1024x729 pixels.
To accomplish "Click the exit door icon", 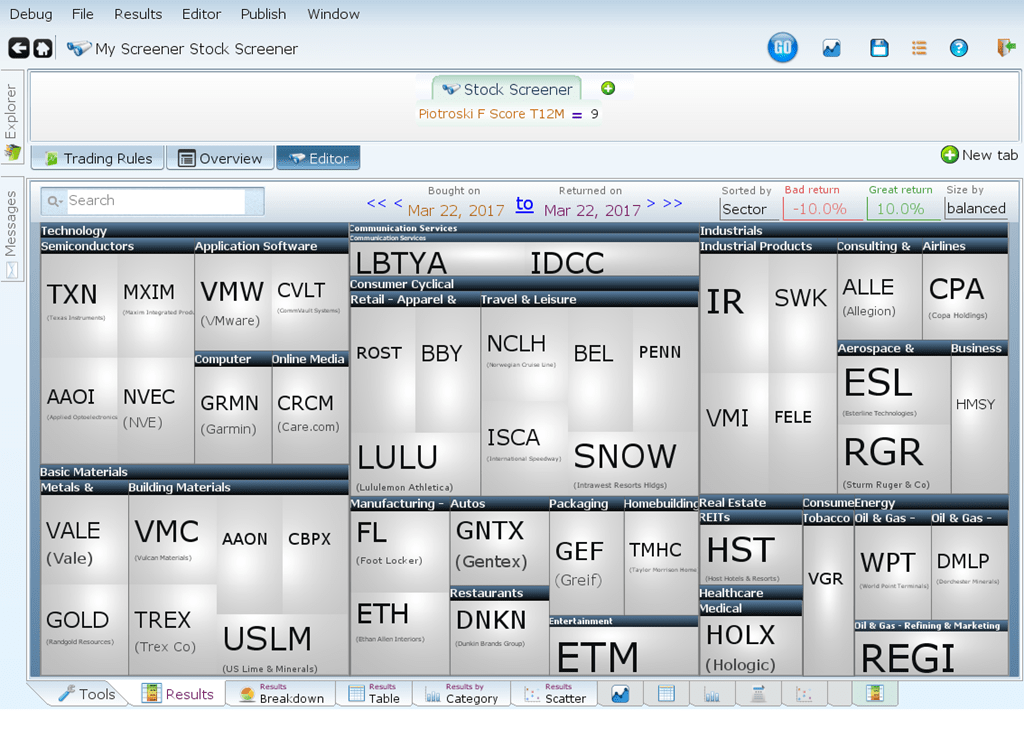I will click(1006, 47).
